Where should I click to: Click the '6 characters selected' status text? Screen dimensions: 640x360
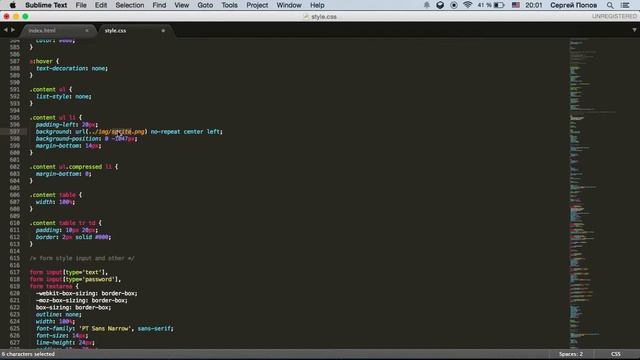click(x=28, y=354)
